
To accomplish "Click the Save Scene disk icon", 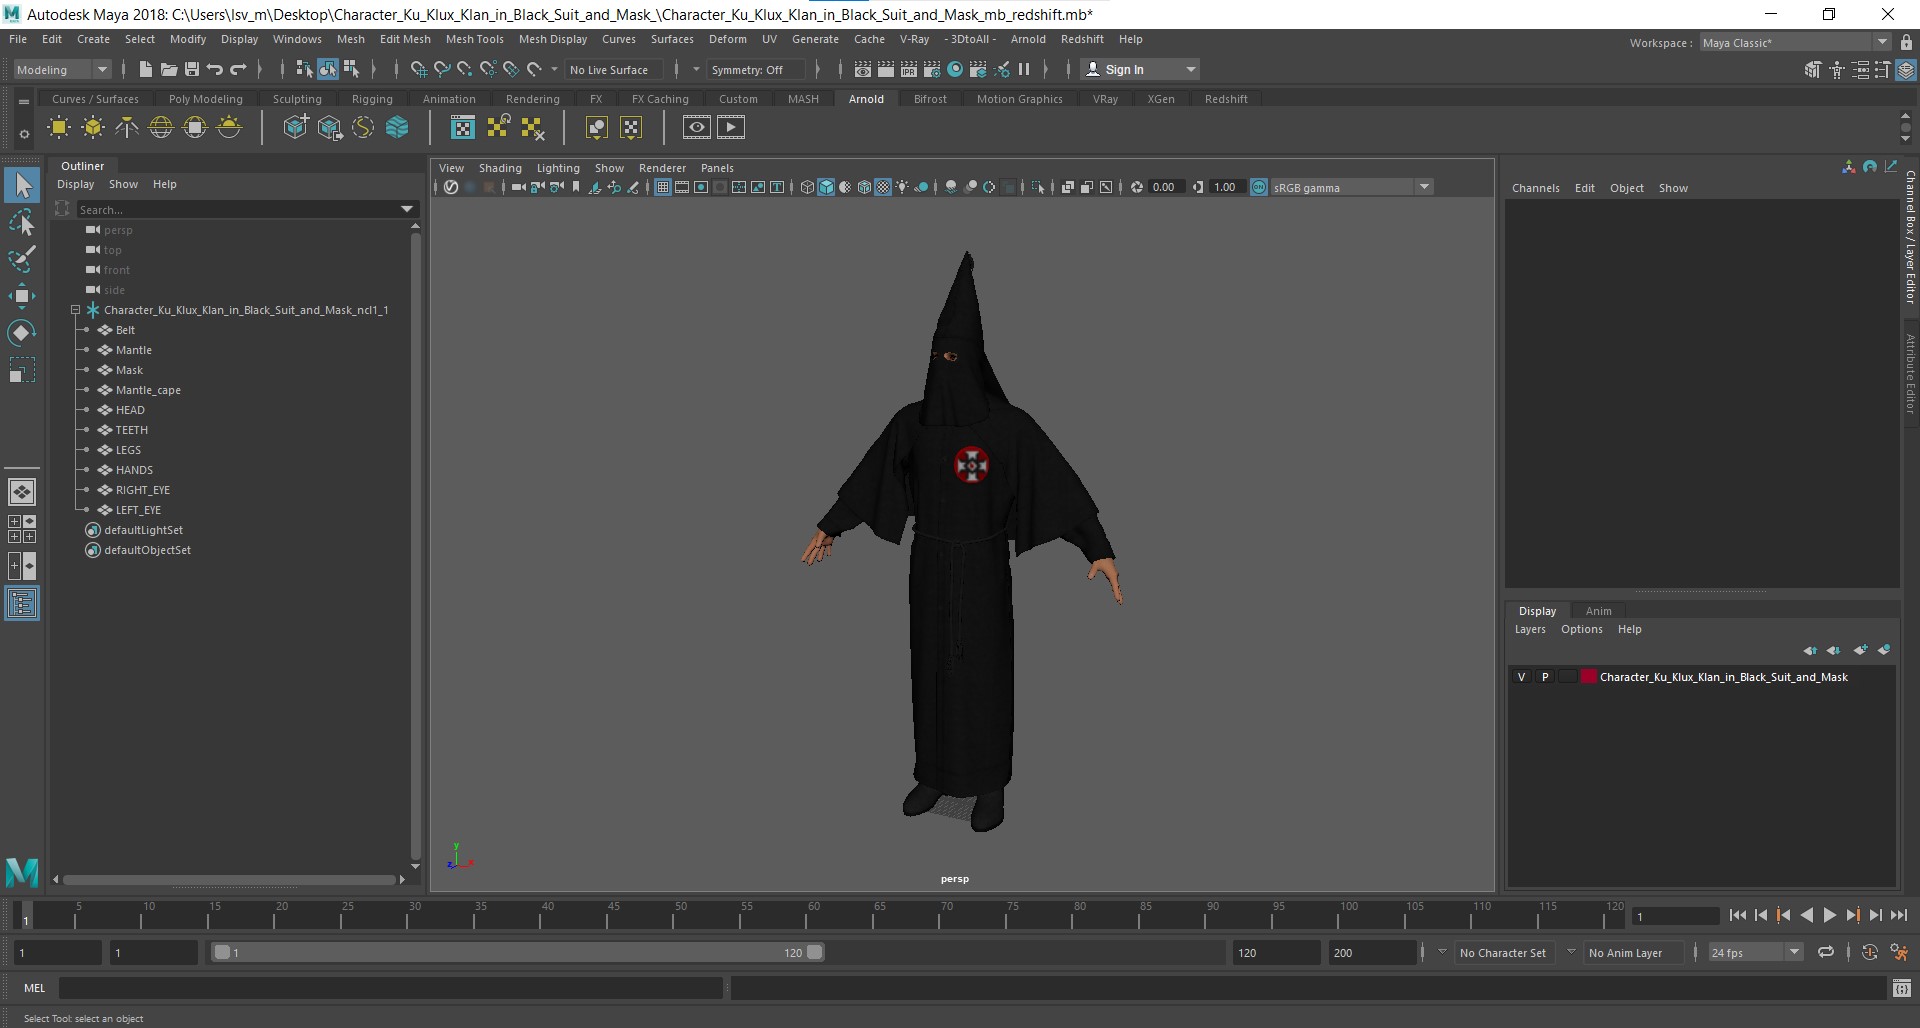I will pos(191,69).
